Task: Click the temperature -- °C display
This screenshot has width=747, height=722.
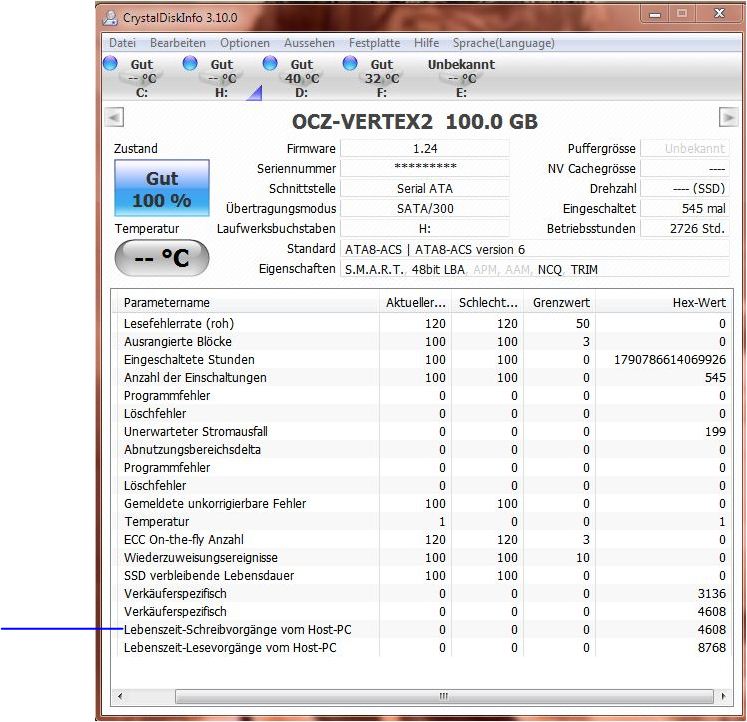Action: click(x=162, y=258)
